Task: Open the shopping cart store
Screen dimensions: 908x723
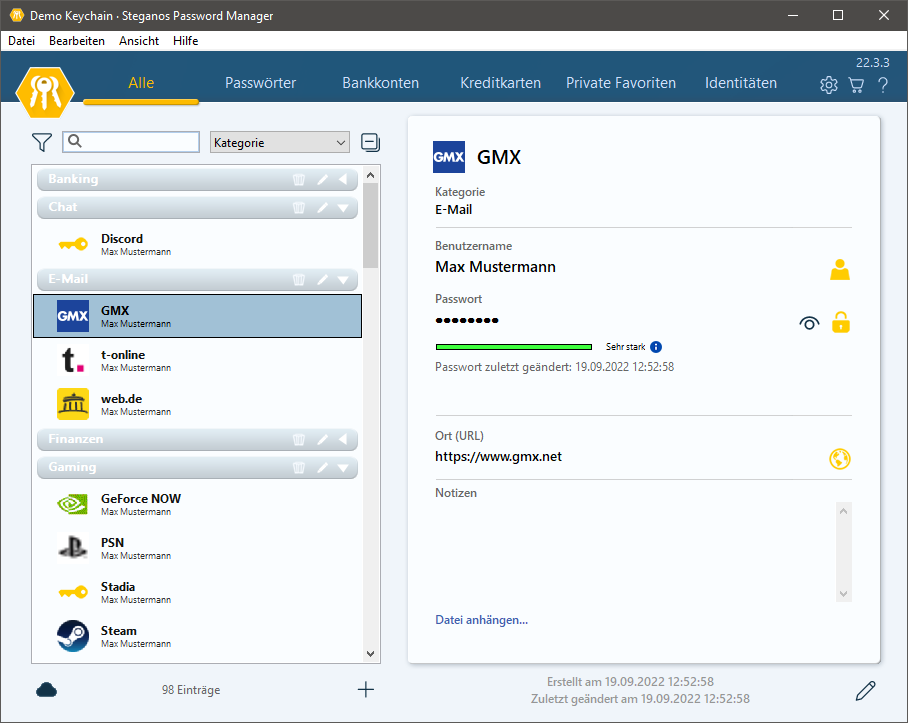Action: pos(856,85)
